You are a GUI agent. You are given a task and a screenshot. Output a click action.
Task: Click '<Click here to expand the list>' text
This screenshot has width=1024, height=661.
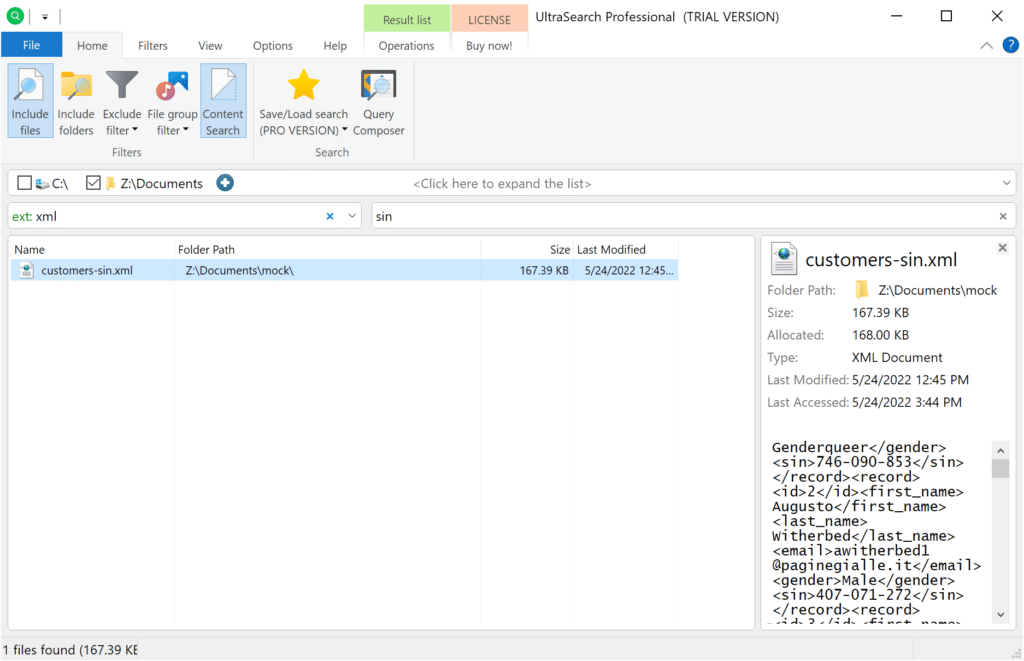click(x=502, y=184)
